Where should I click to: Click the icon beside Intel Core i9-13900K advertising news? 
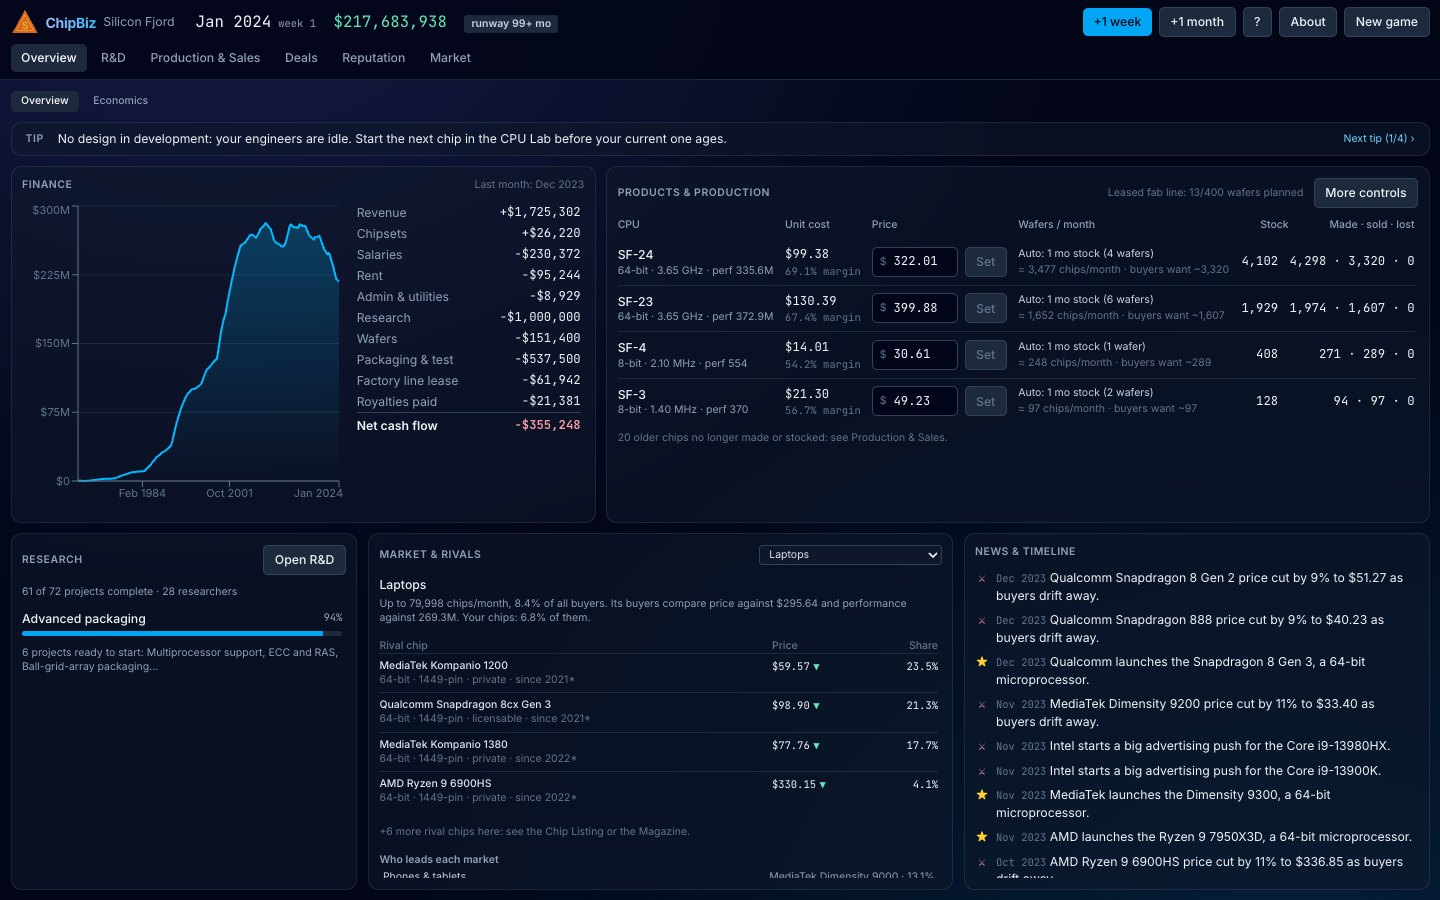(x=982, y=771)
